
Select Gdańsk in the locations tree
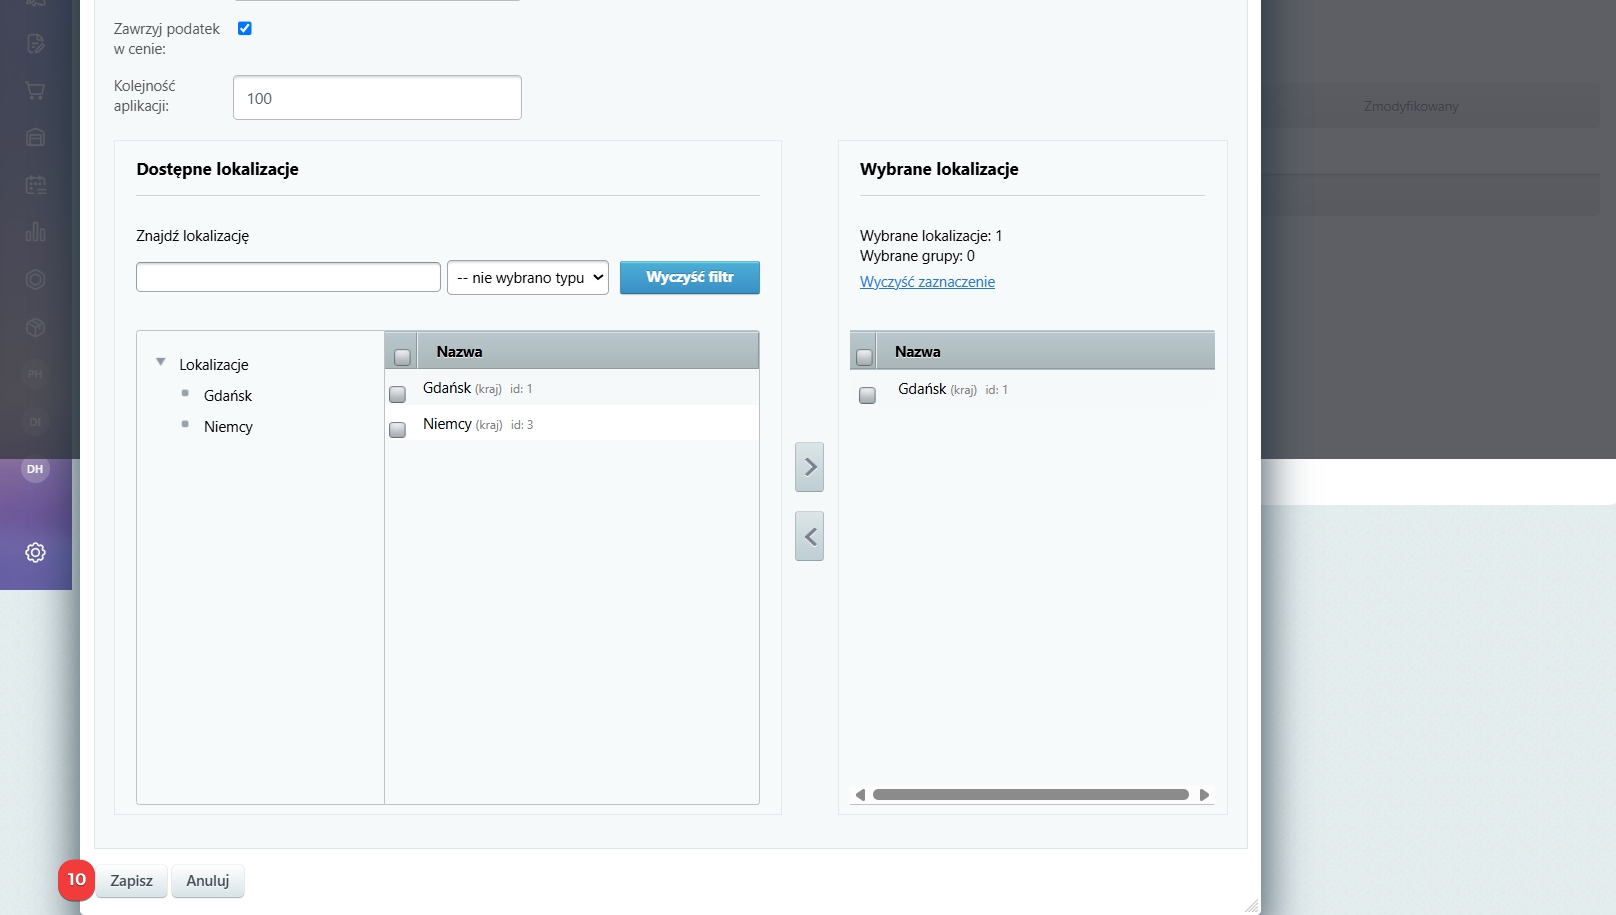[228, 396]
